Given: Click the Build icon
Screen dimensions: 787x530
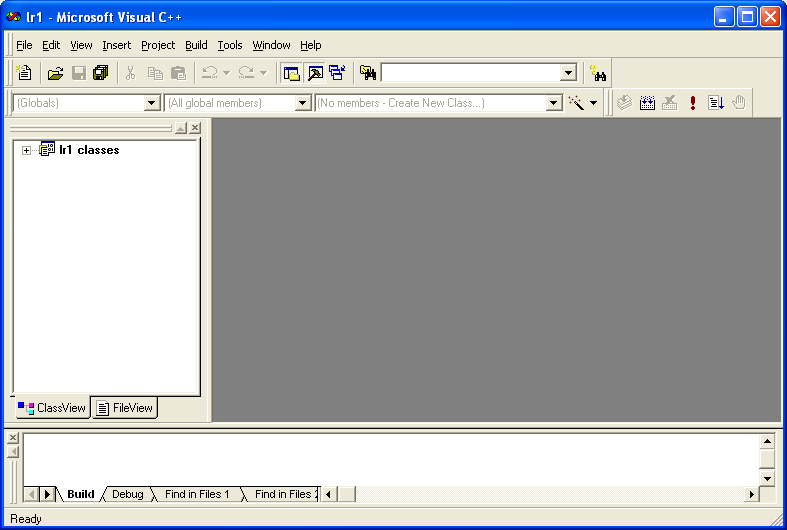Looking at the screenshot, I should (647, 103).
